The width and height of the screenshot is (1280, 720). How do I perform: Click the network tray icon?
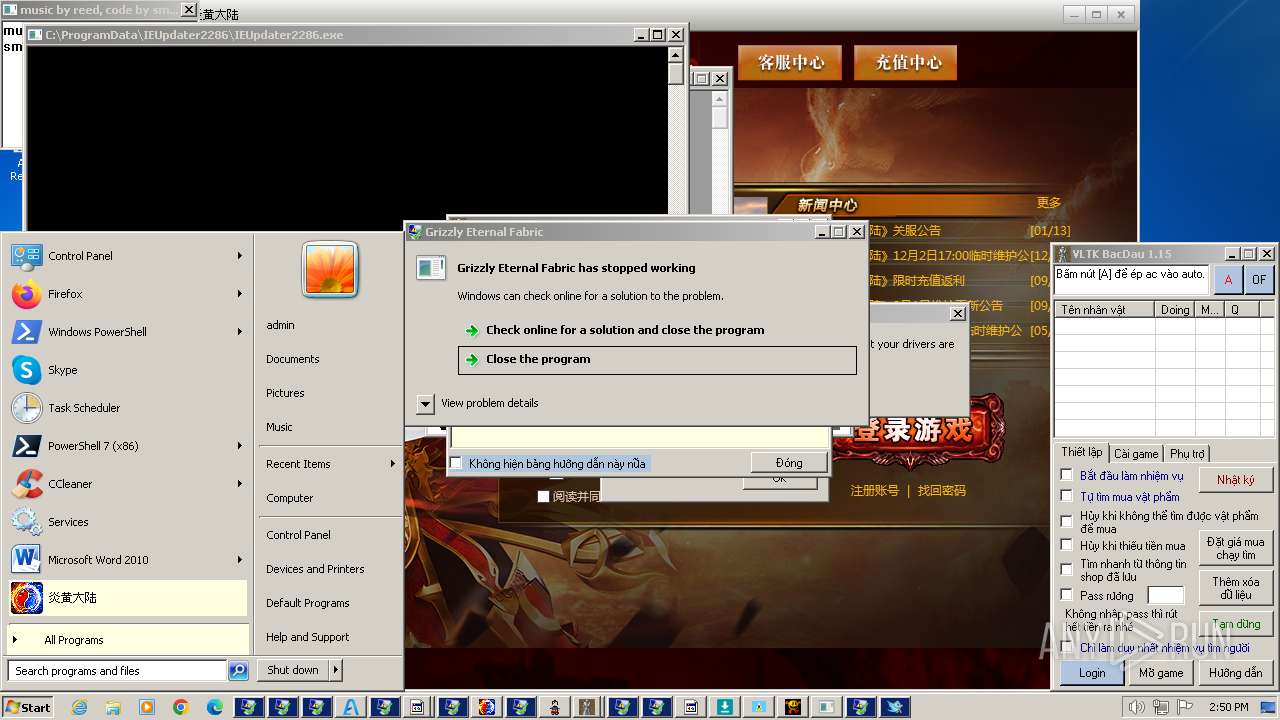1160,708
